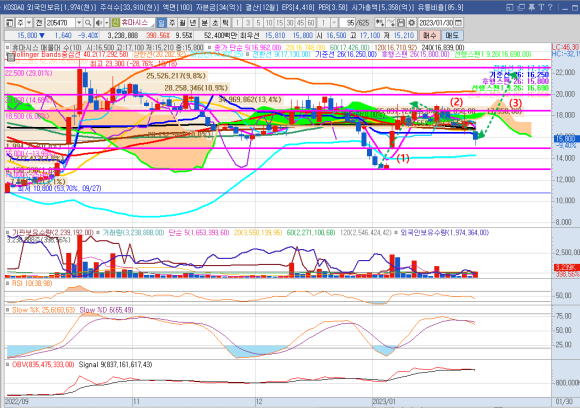Image resolution: width=580 pixels, height=408 pixels.
Task: Select the 10 interval button
Action: tap(269, 23)
